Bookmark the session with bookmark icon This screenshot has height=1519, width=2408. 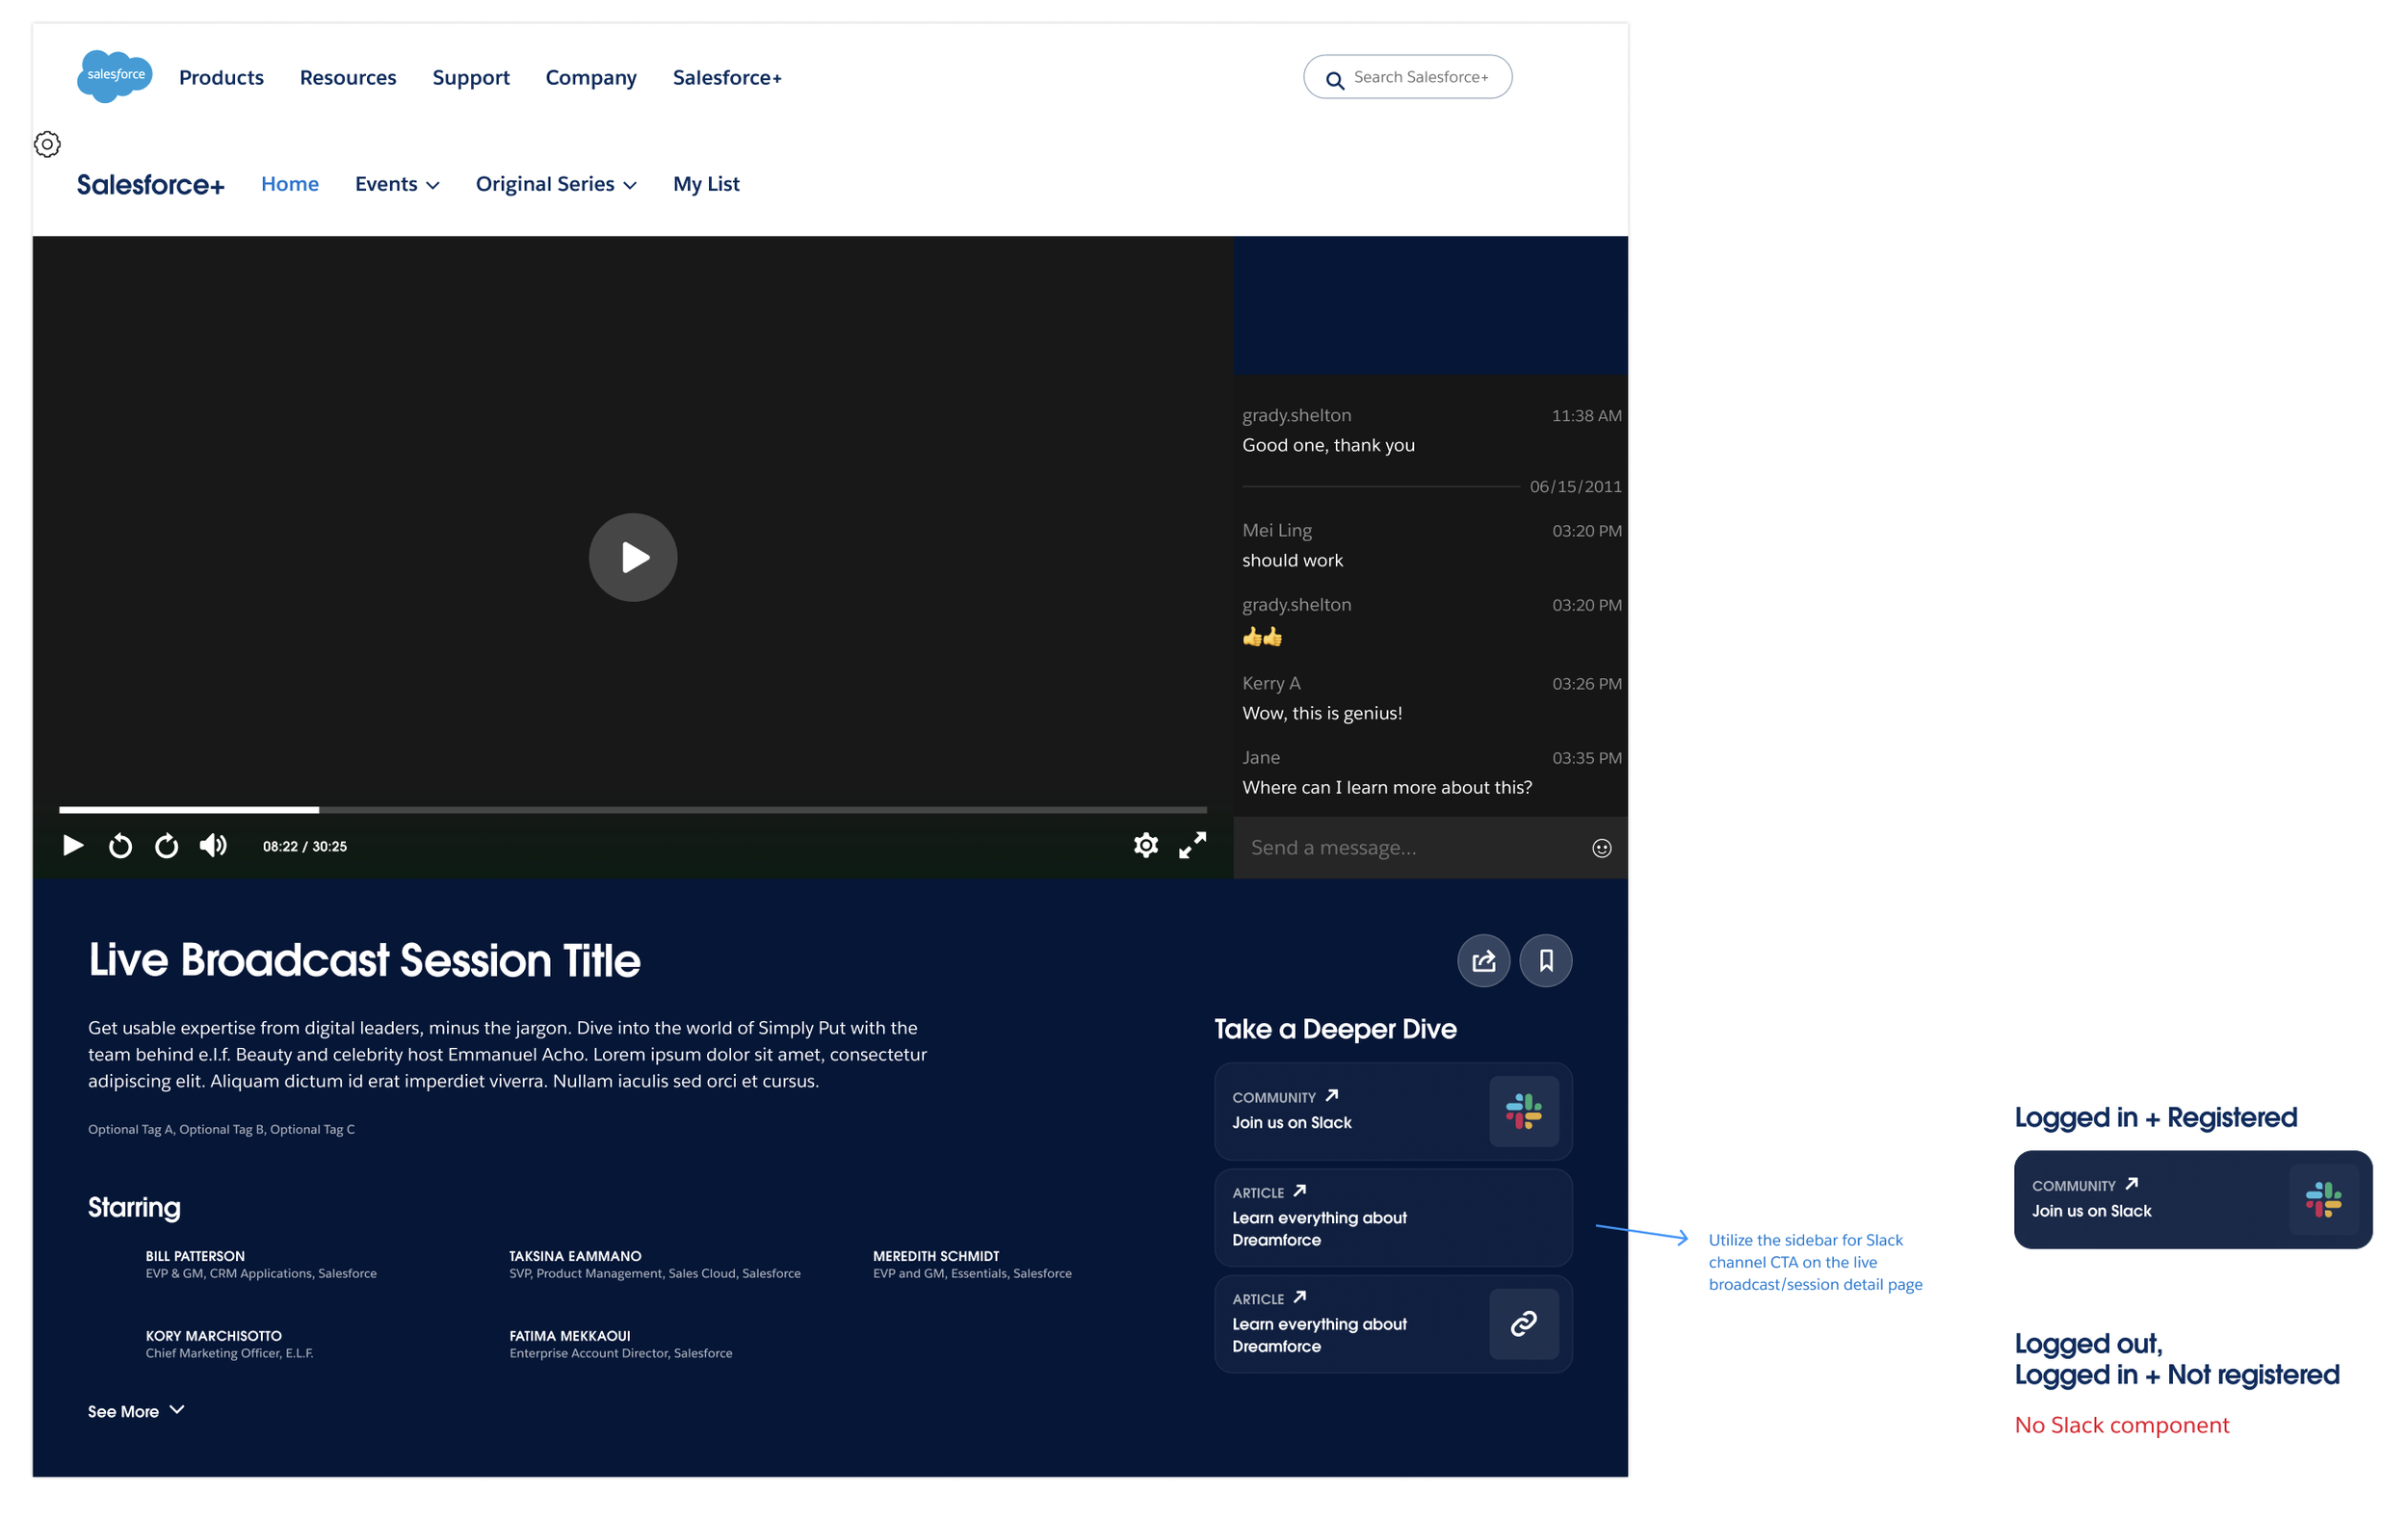coord(1546,961)
